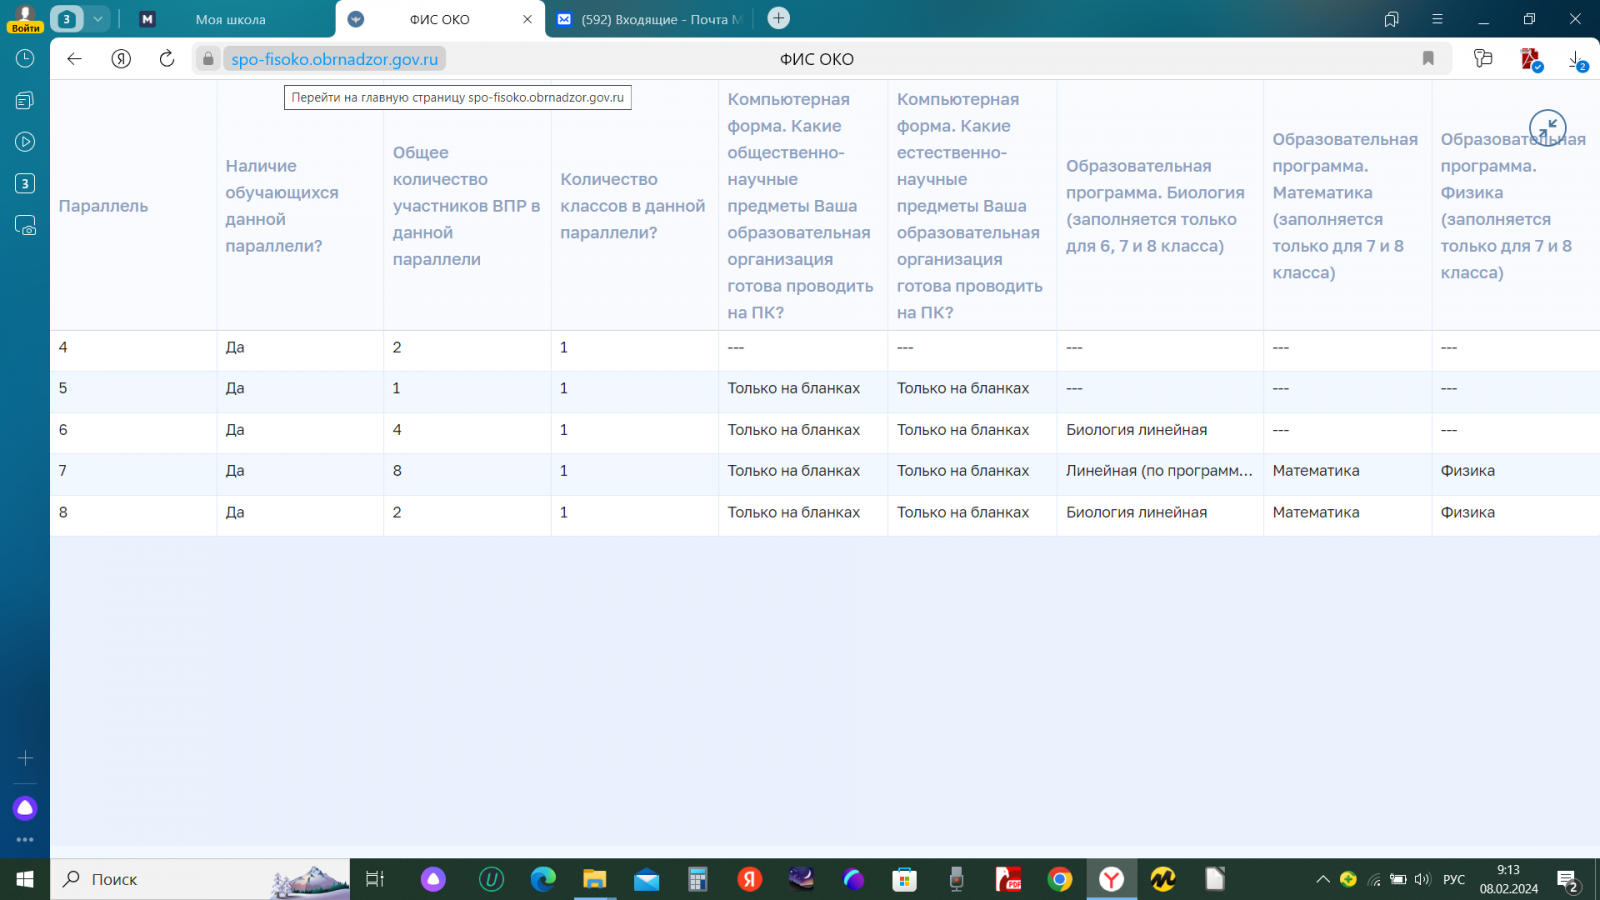The height and width of the screenshot is (900, 1600).
Task: Open browser history clock icon in sidebar
Action: point(25,59)
